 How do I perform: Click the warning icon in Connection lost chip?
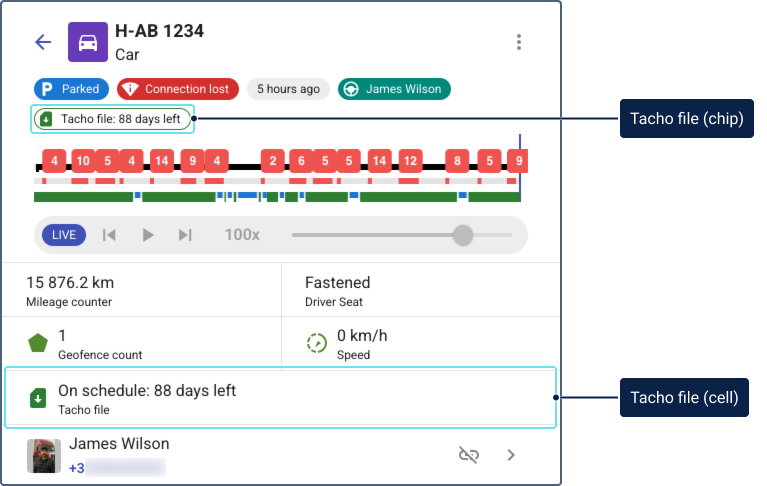(x=130, y=89)
